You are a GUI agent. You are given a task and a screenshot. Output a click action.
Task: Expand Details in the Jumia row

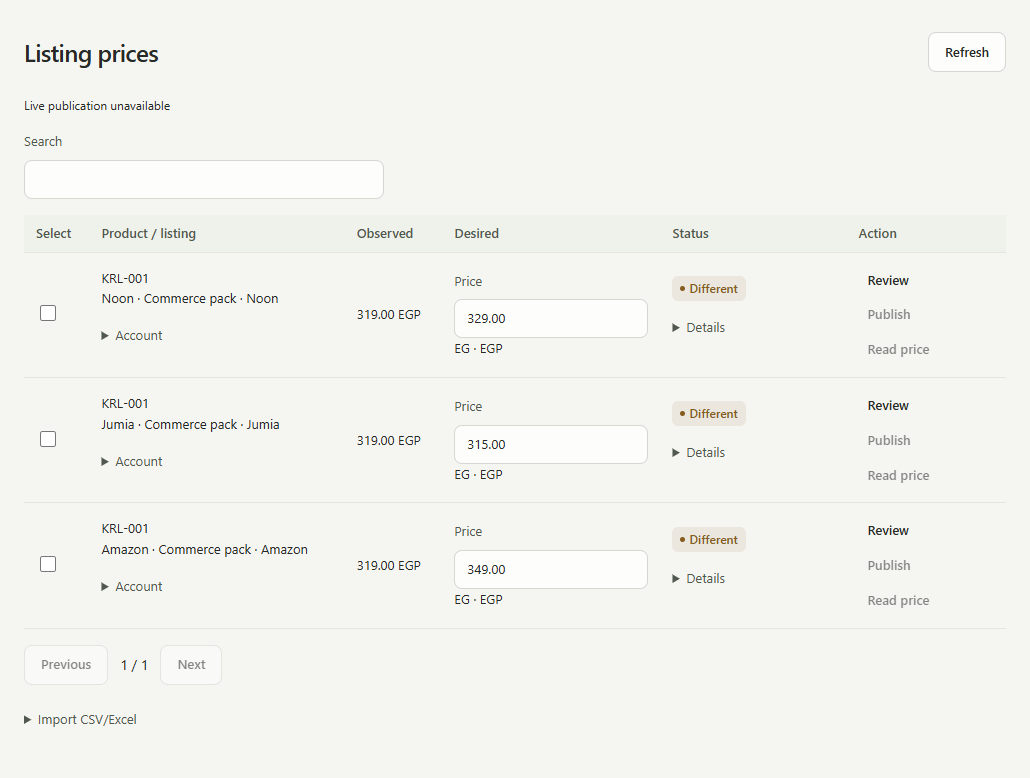[698, 452]
